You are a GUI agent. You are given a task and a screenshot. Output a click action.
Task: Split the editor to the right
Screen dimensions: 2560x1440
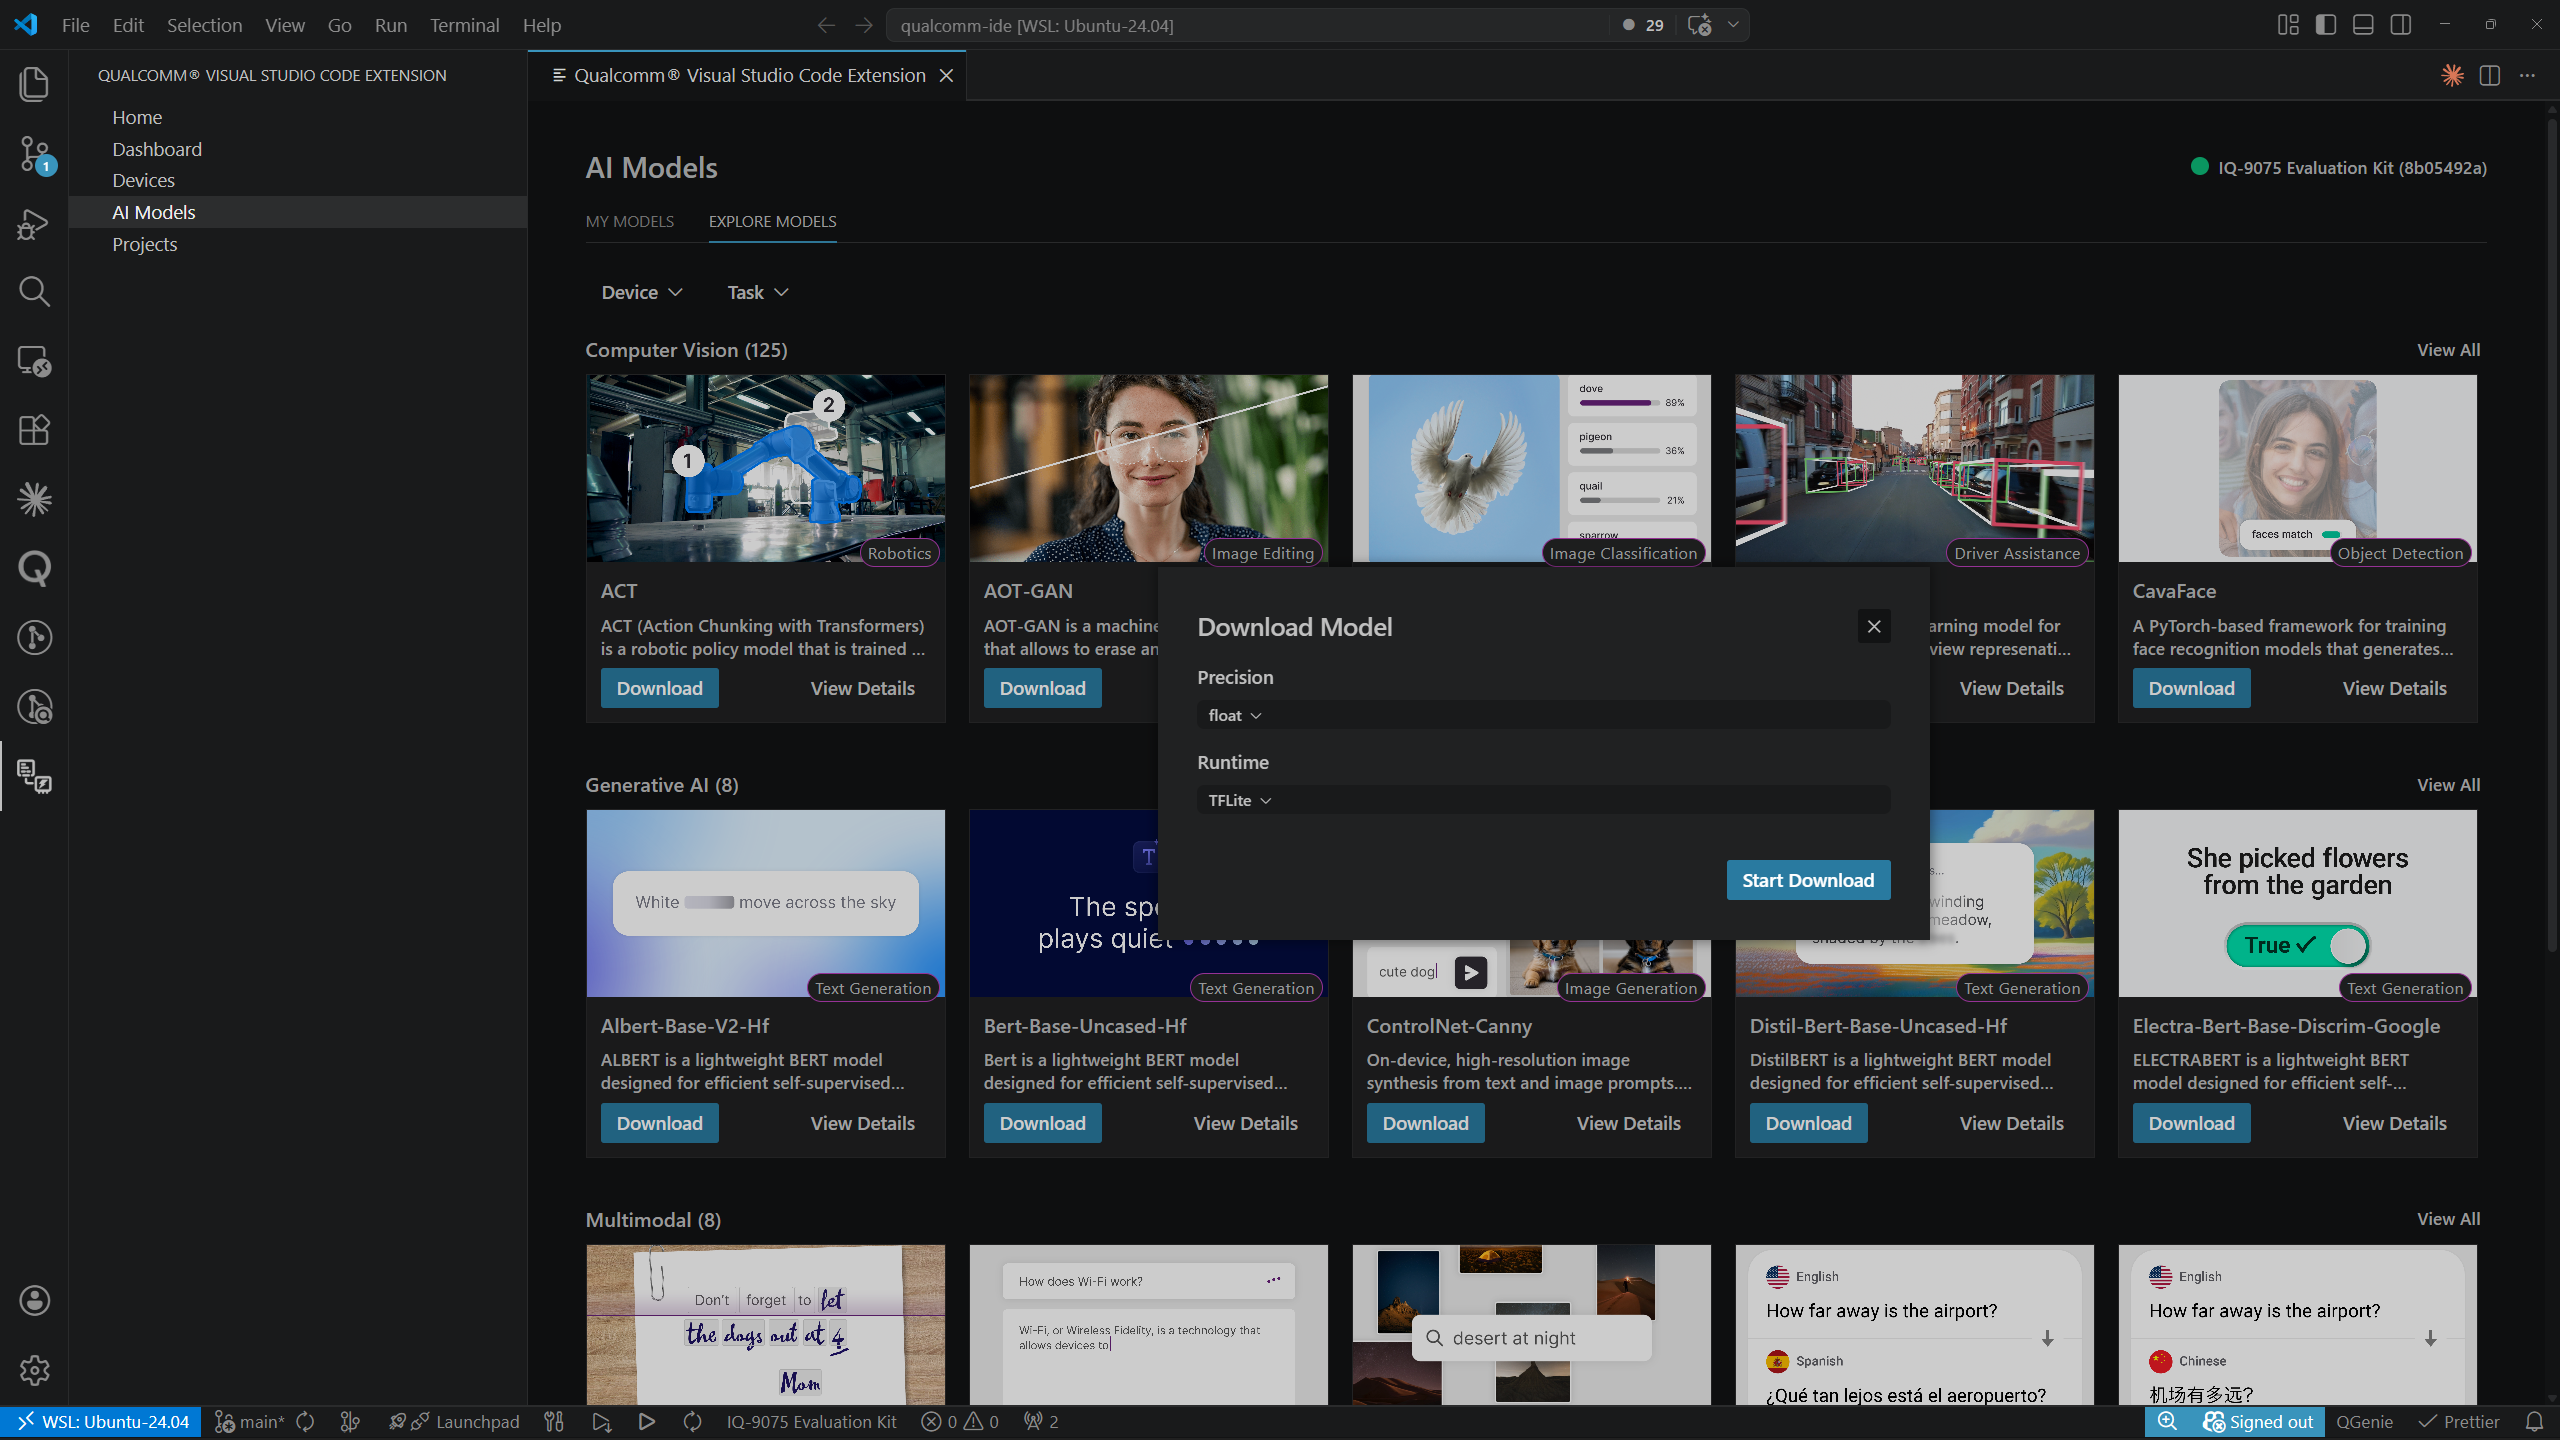point(2490,75)
